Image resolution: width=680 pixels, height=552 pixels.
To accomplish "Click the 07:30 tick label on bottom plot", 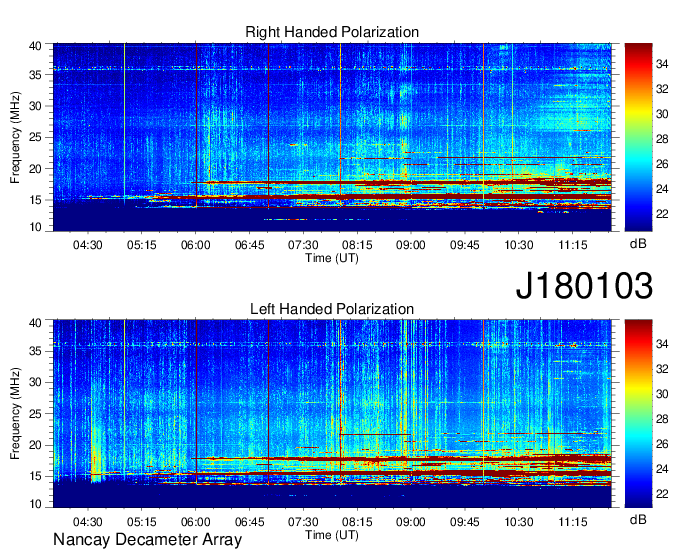I will 303,522.
